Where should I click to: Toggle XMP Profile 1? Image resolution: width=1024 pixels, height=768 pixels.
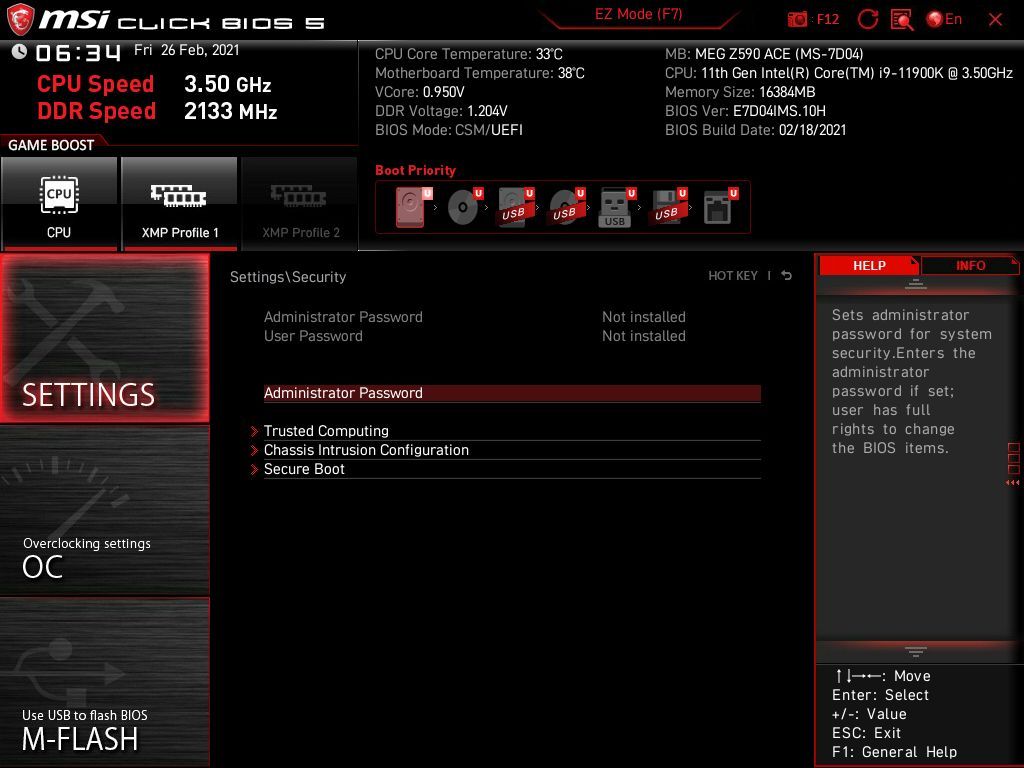pos(180,203)
